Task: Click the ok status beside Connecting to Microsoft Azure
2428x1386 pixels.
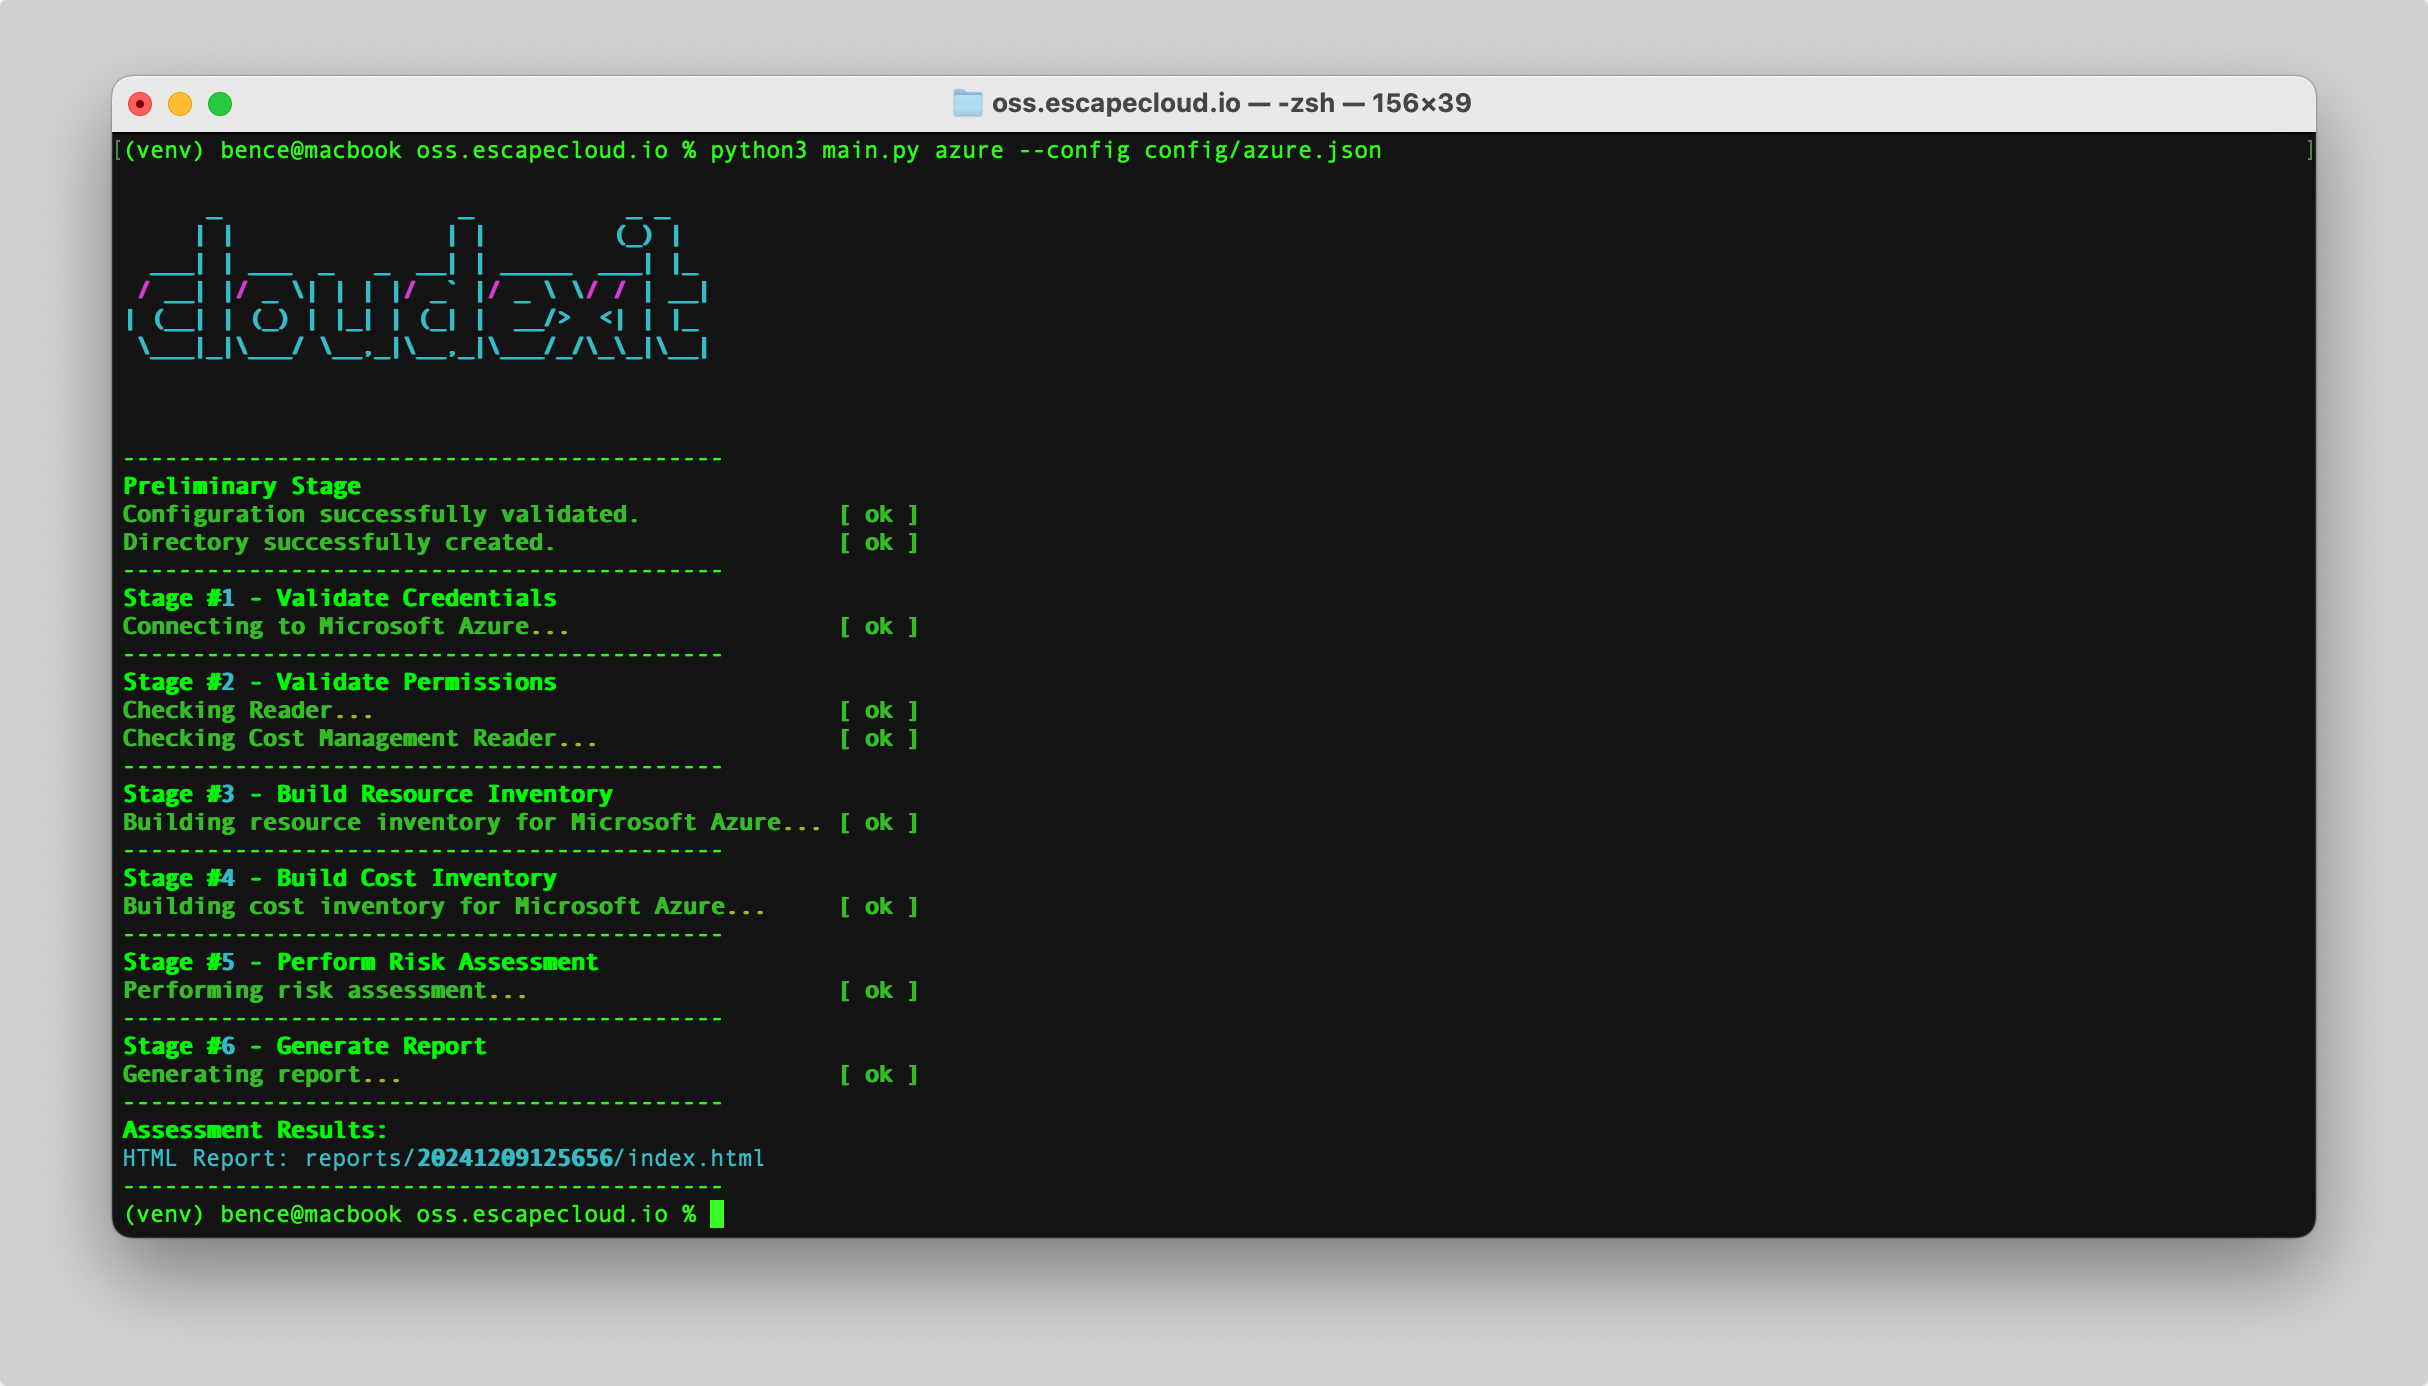Action: pos(878,626)
